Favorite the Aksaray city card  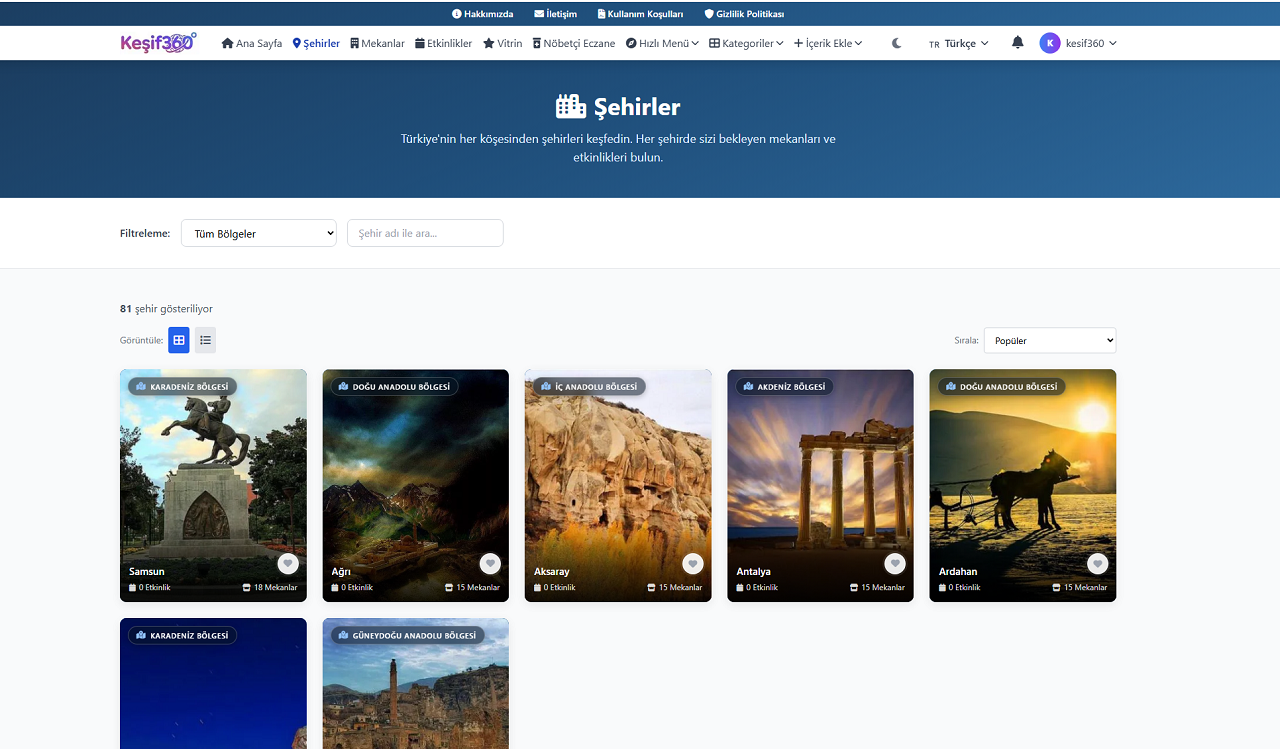click(x=693, y=563)
